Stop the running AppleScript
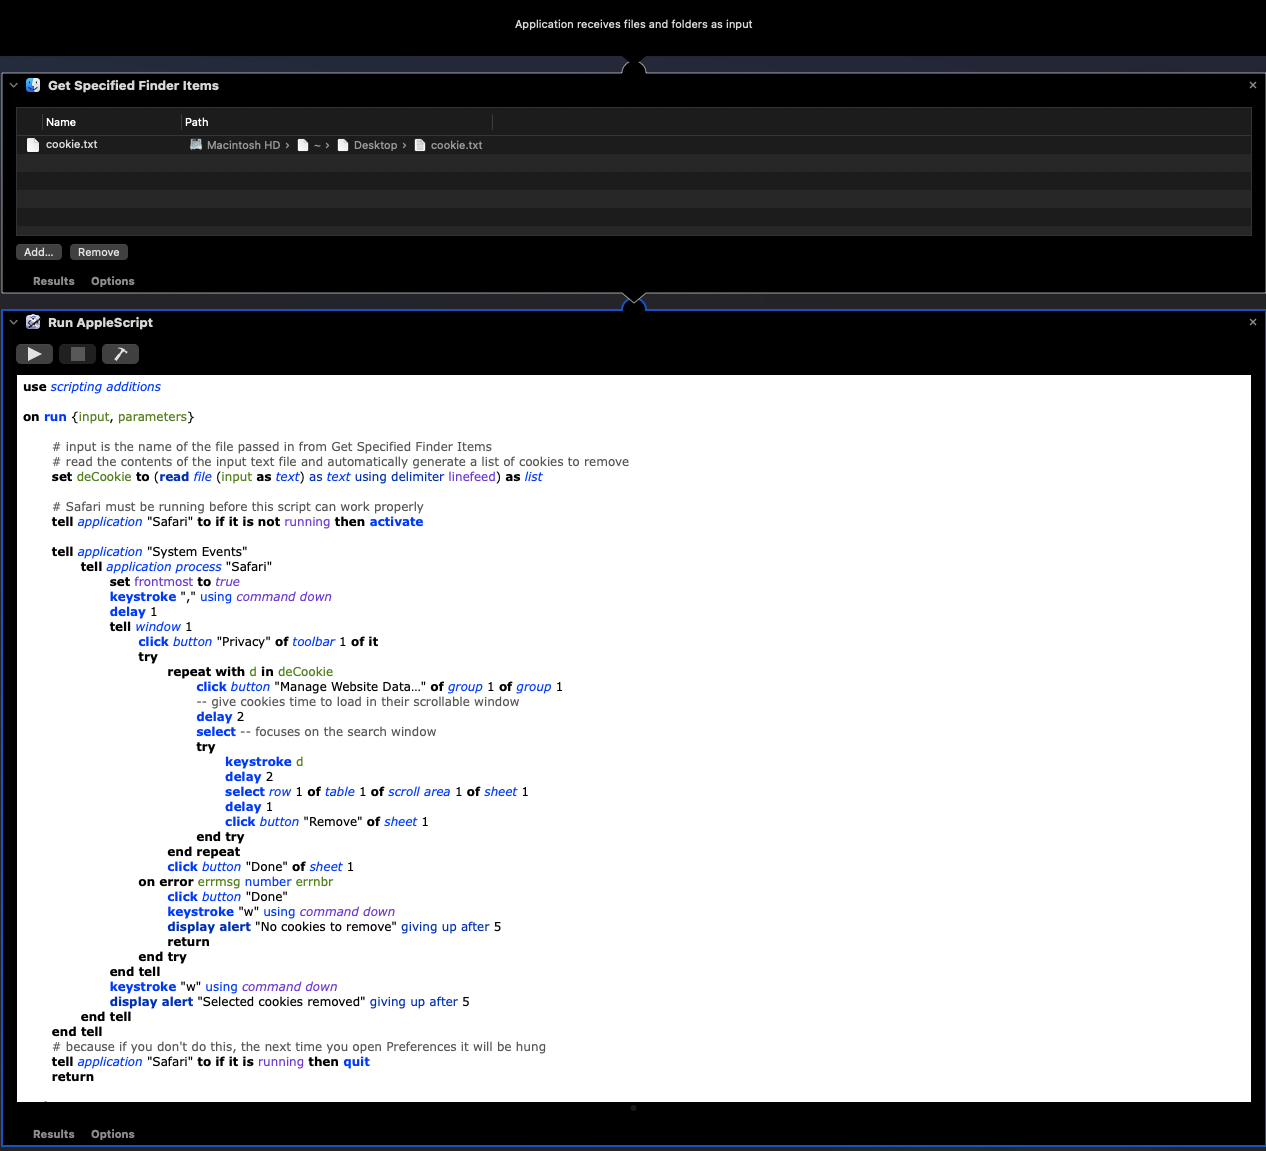This screenshot has height=1151, width=1266. [77, 354]
